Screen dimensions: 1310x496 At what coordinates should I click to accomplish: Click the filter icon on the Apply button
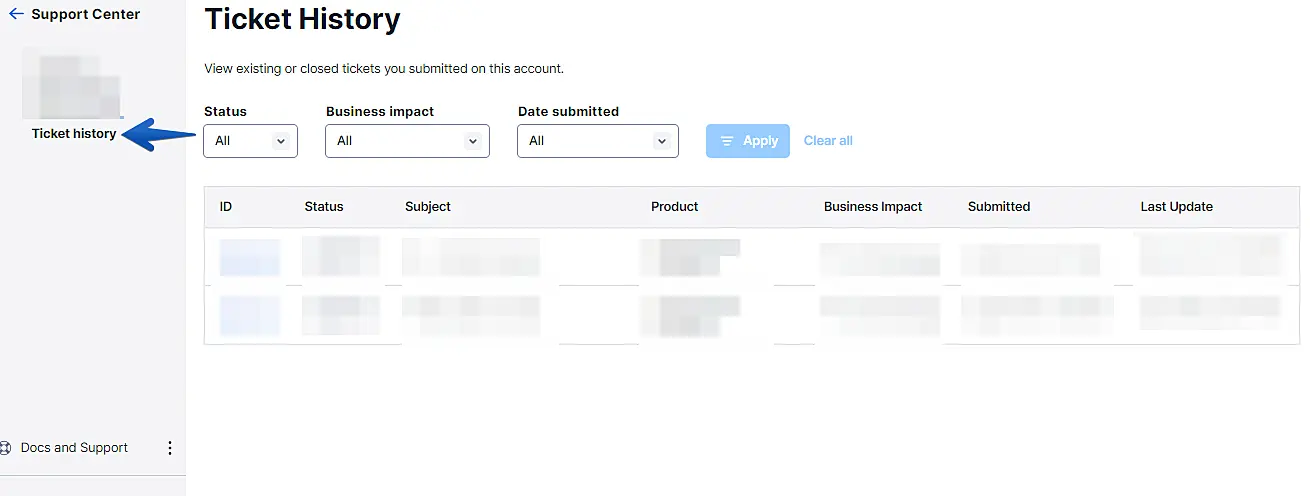tap(727, 141)
